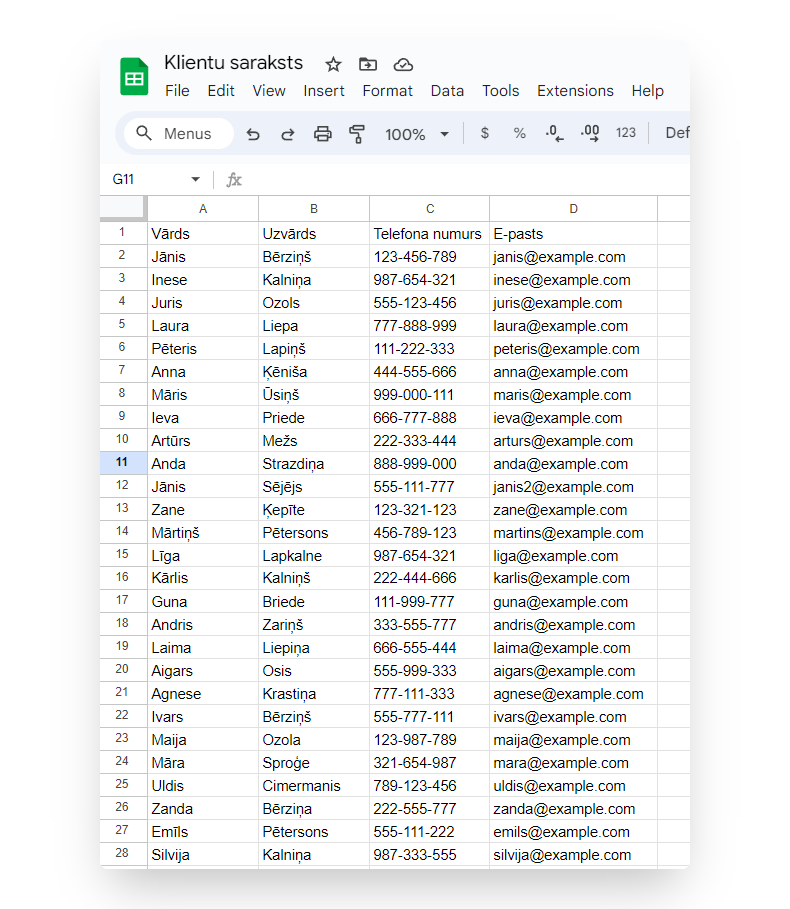Screen dimensions: 790x909
Task: Select cell with Ieva
Action: tap(203, 417)
